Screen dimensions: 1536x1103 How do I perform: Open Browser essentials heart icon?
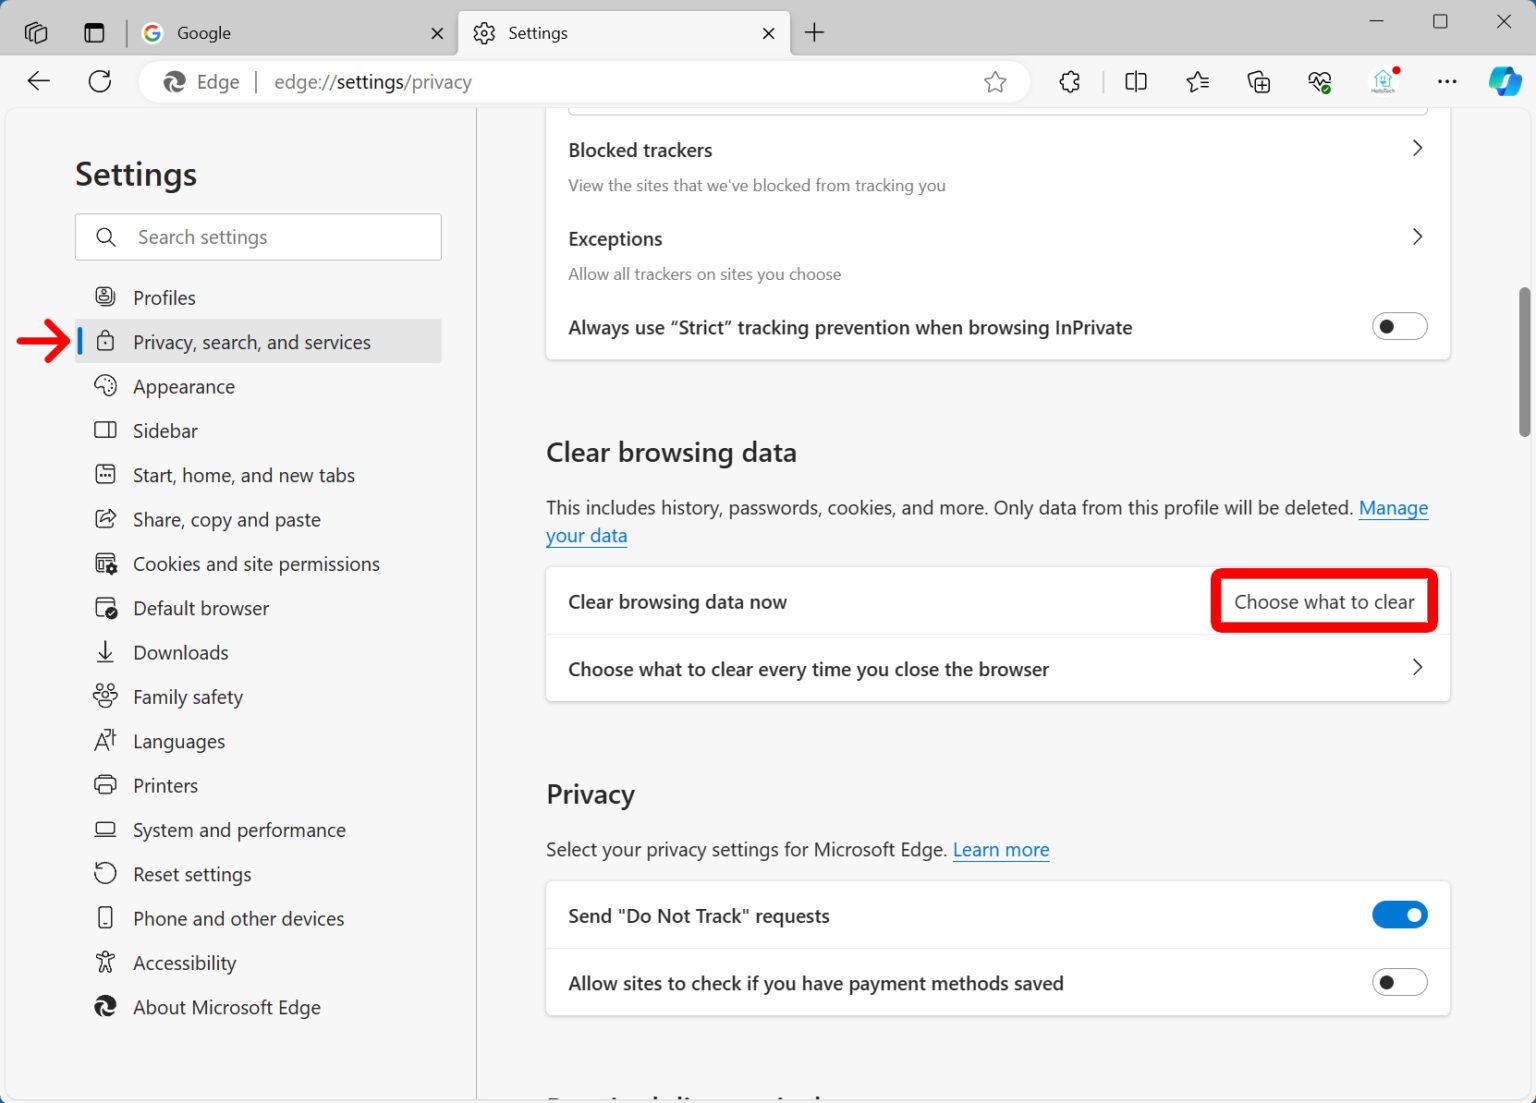tap(1320, 81)
